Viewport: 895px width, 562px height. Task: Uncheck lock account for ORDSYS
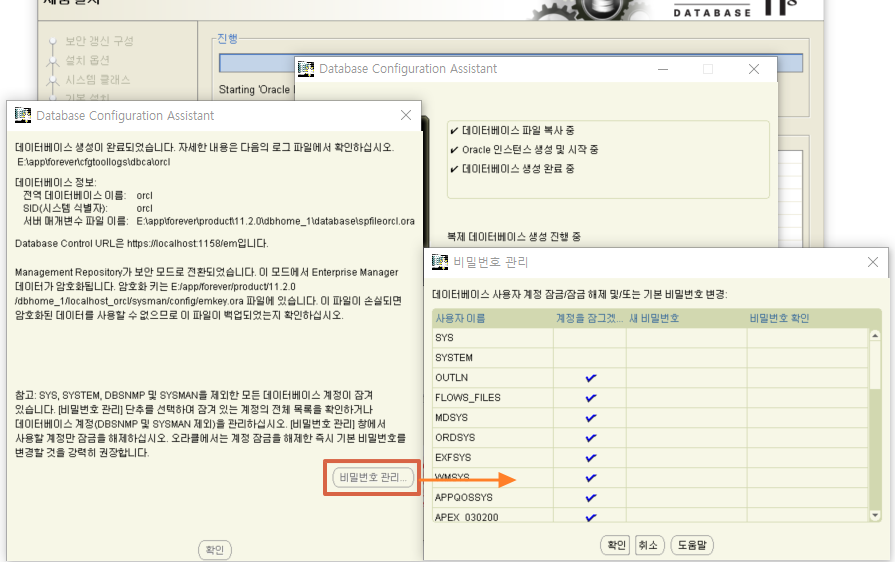(x=590, y=438)
